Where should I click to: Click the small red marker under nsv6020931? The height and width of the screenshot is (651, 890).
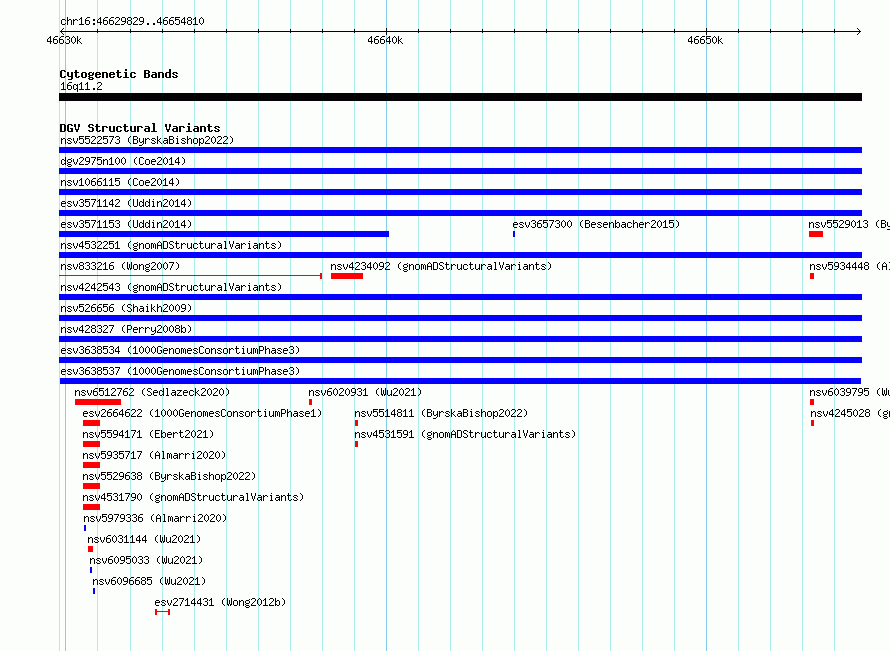(310, 402)
